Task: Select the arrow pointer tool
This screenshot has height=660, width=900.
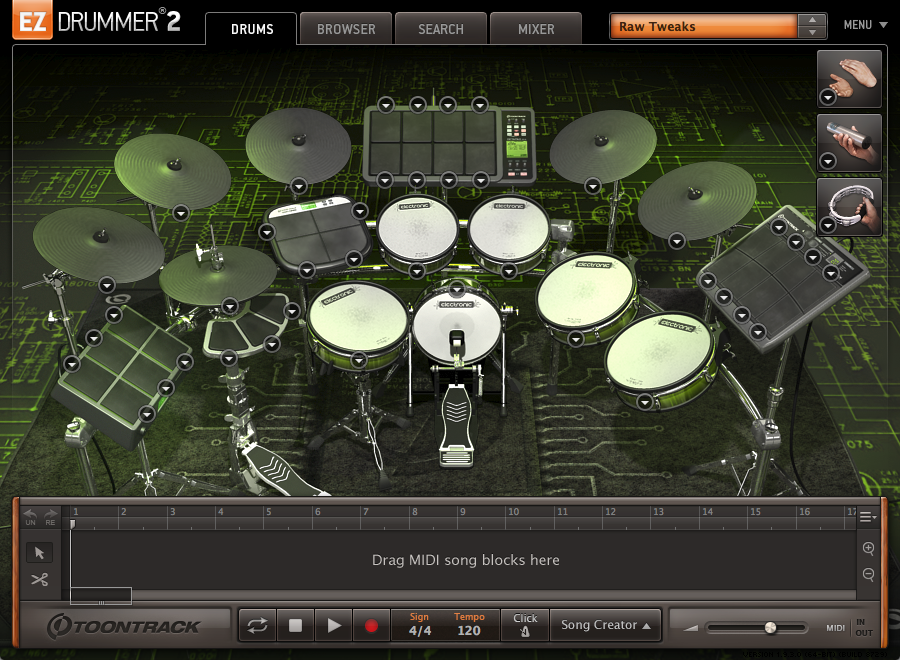Action: [x=39, y=552]
